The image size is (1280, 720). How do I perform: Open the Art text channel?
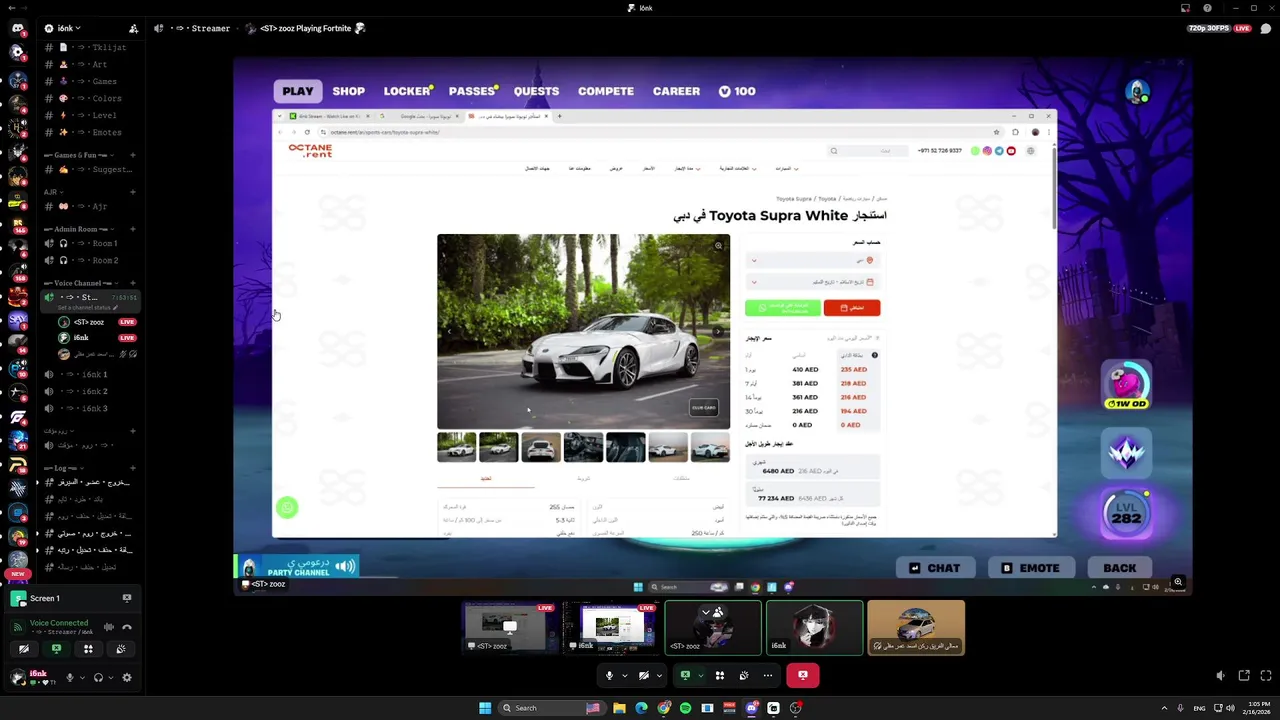(92, 65)
